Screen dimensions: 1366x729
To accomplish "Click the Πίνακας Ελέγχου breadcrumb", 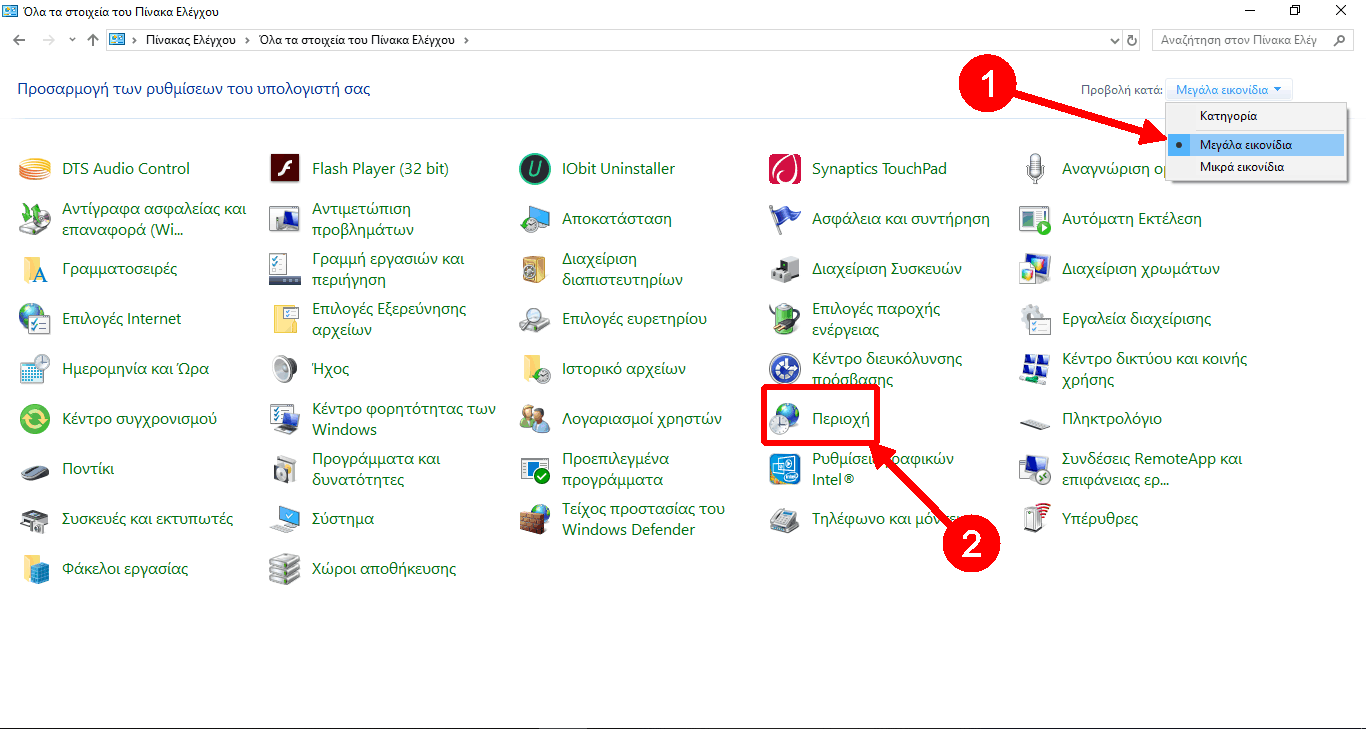I will [x=190, y=40].
